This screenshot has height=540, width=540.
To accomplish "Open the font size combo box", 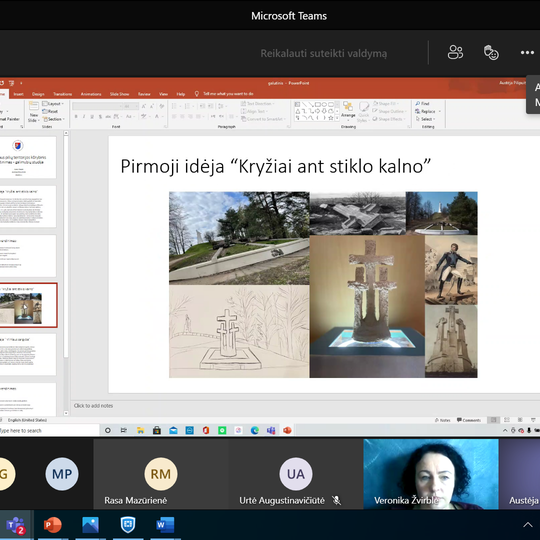I will 131,106.
